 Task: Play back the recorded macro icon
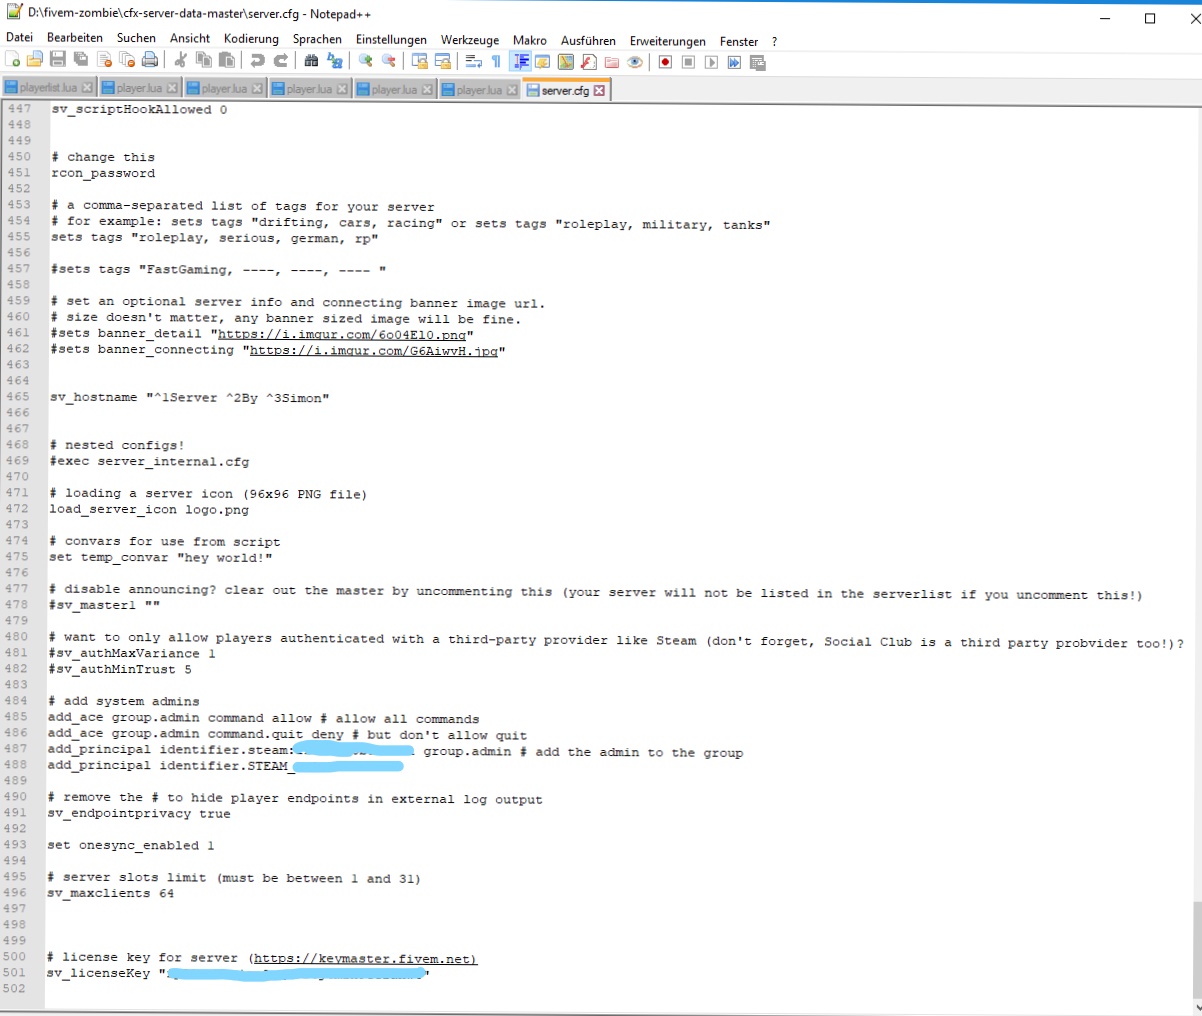711,61
